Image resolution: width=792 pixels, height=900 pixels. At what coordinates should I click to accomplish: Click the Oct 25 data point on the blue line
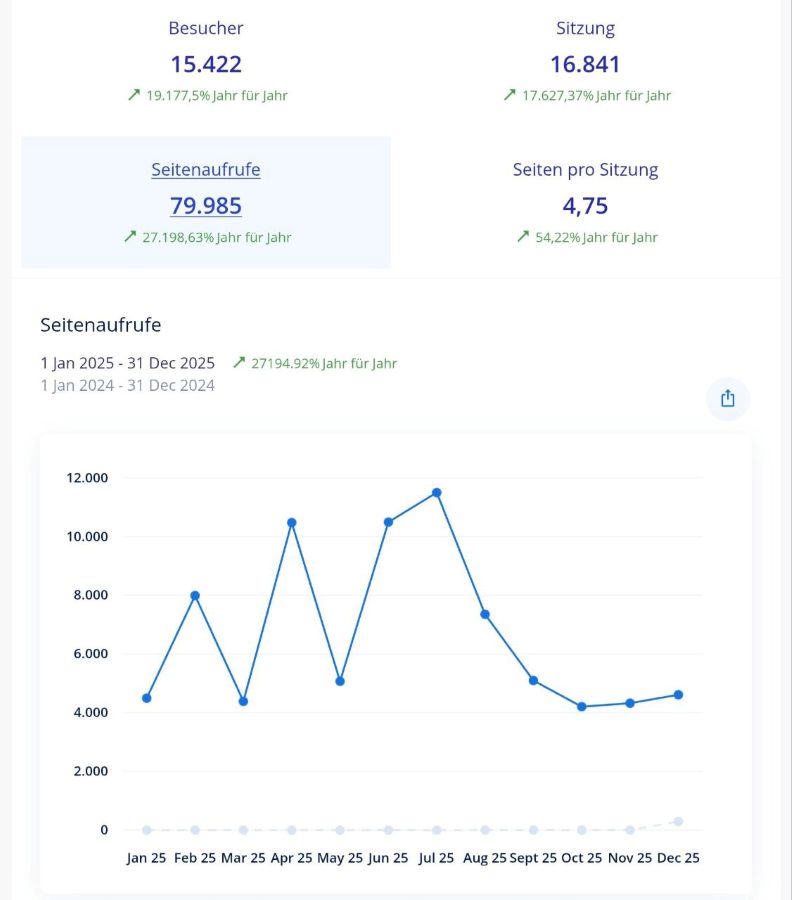(582, 706)
